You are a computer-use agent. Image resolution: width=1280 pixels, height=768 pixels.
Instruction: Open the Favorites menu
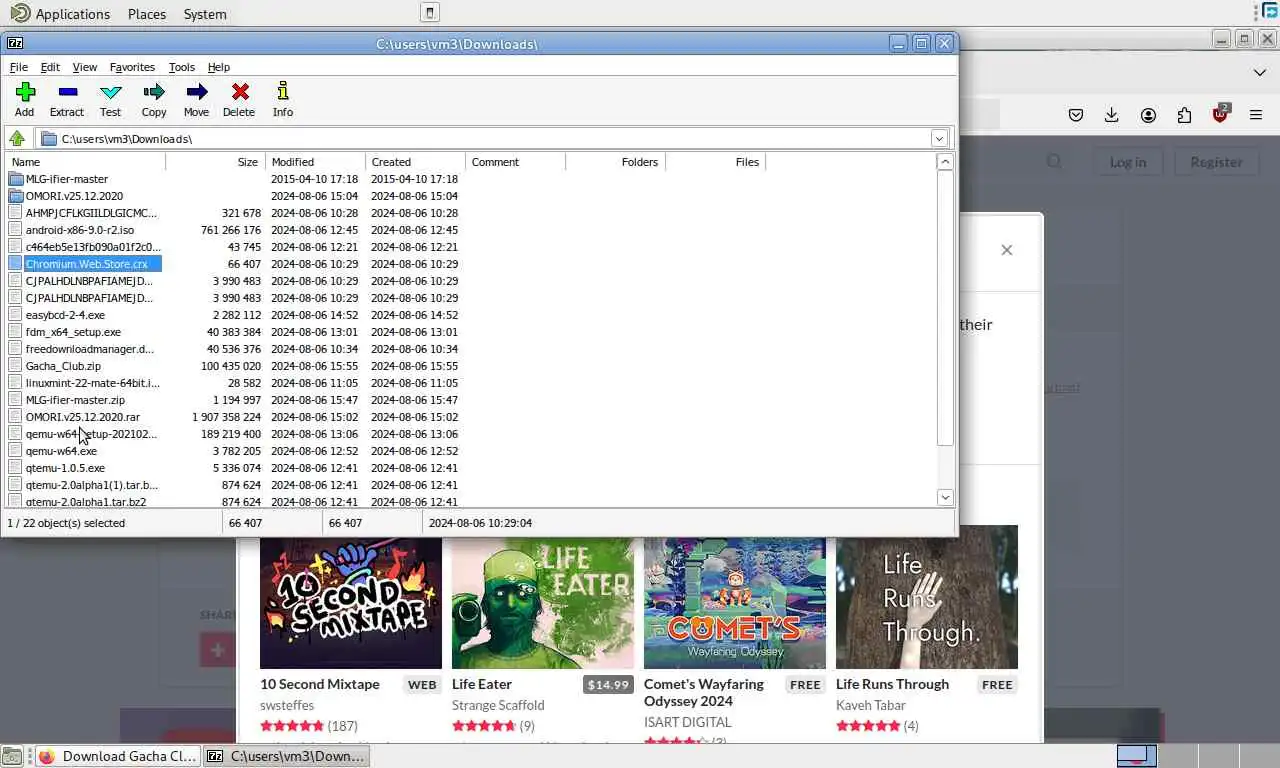pos(132,67)
